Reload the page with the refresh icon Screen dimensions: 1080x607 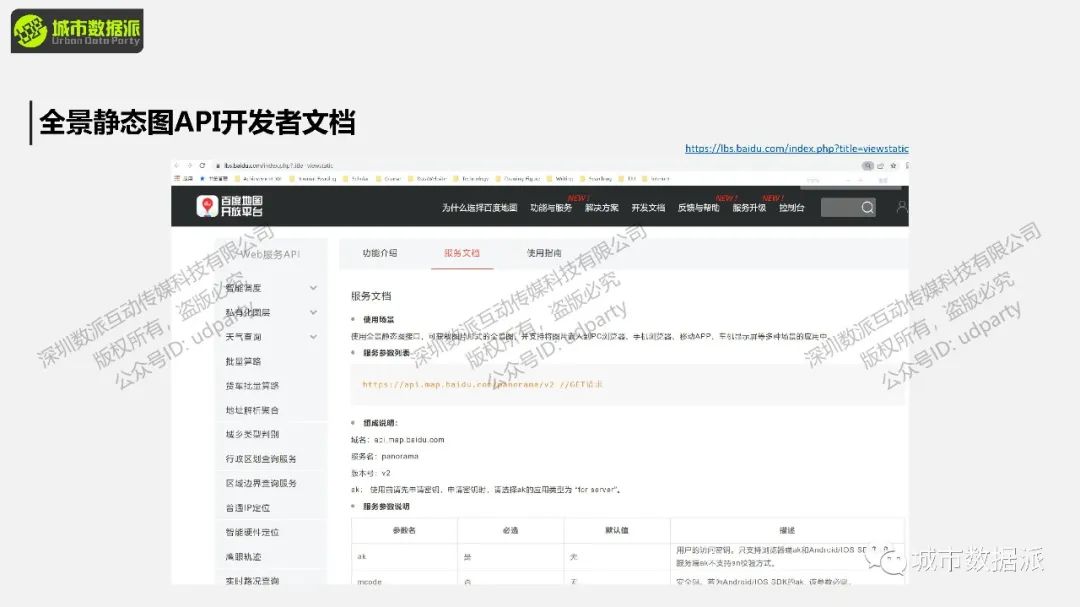pos(202,165)
